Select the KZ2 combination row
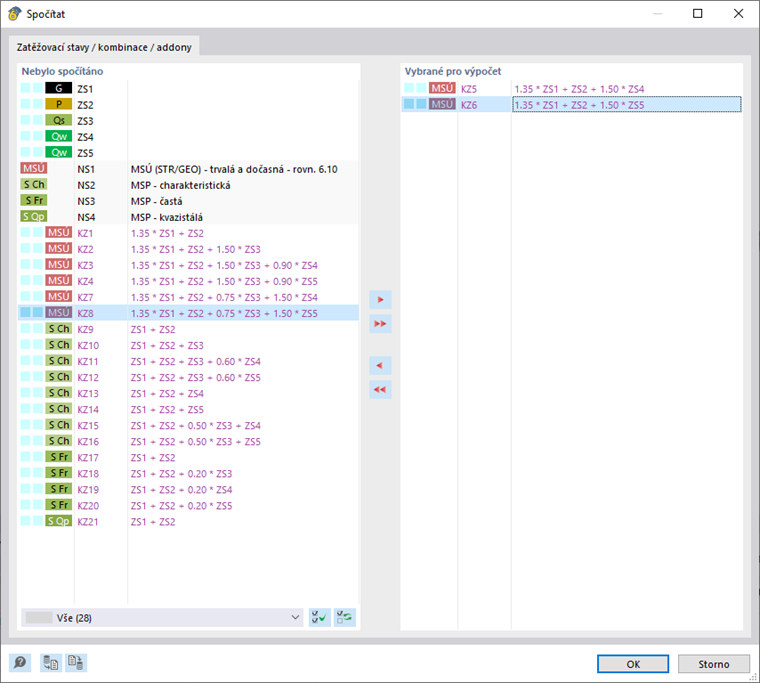Screen dimensions: 760x683 (189, 249)
